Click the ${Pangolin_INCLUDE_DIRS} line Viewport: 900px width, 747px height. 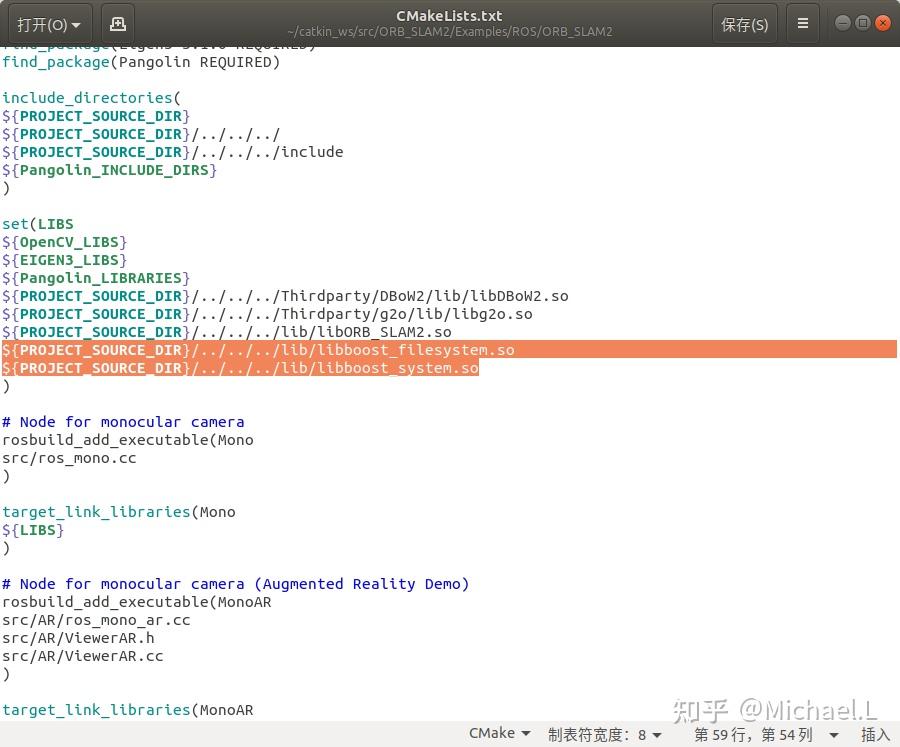pyautogui.click(x=109, y=170)
